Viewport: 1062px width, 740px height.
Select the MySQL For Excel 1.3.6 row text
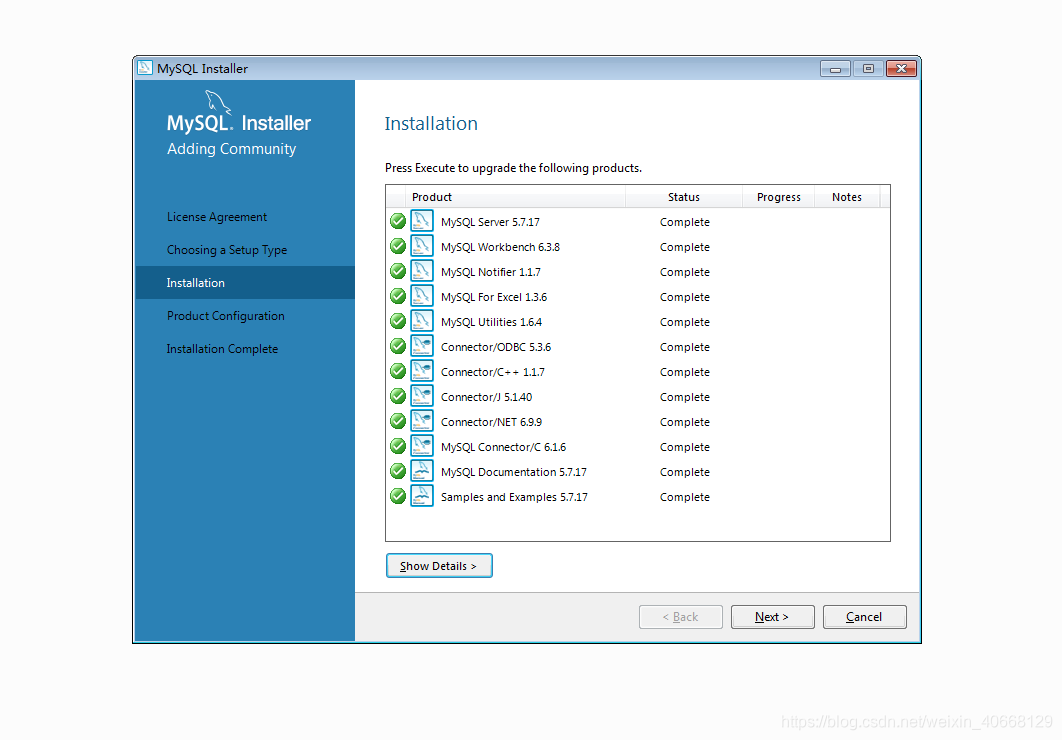(494, 297)
